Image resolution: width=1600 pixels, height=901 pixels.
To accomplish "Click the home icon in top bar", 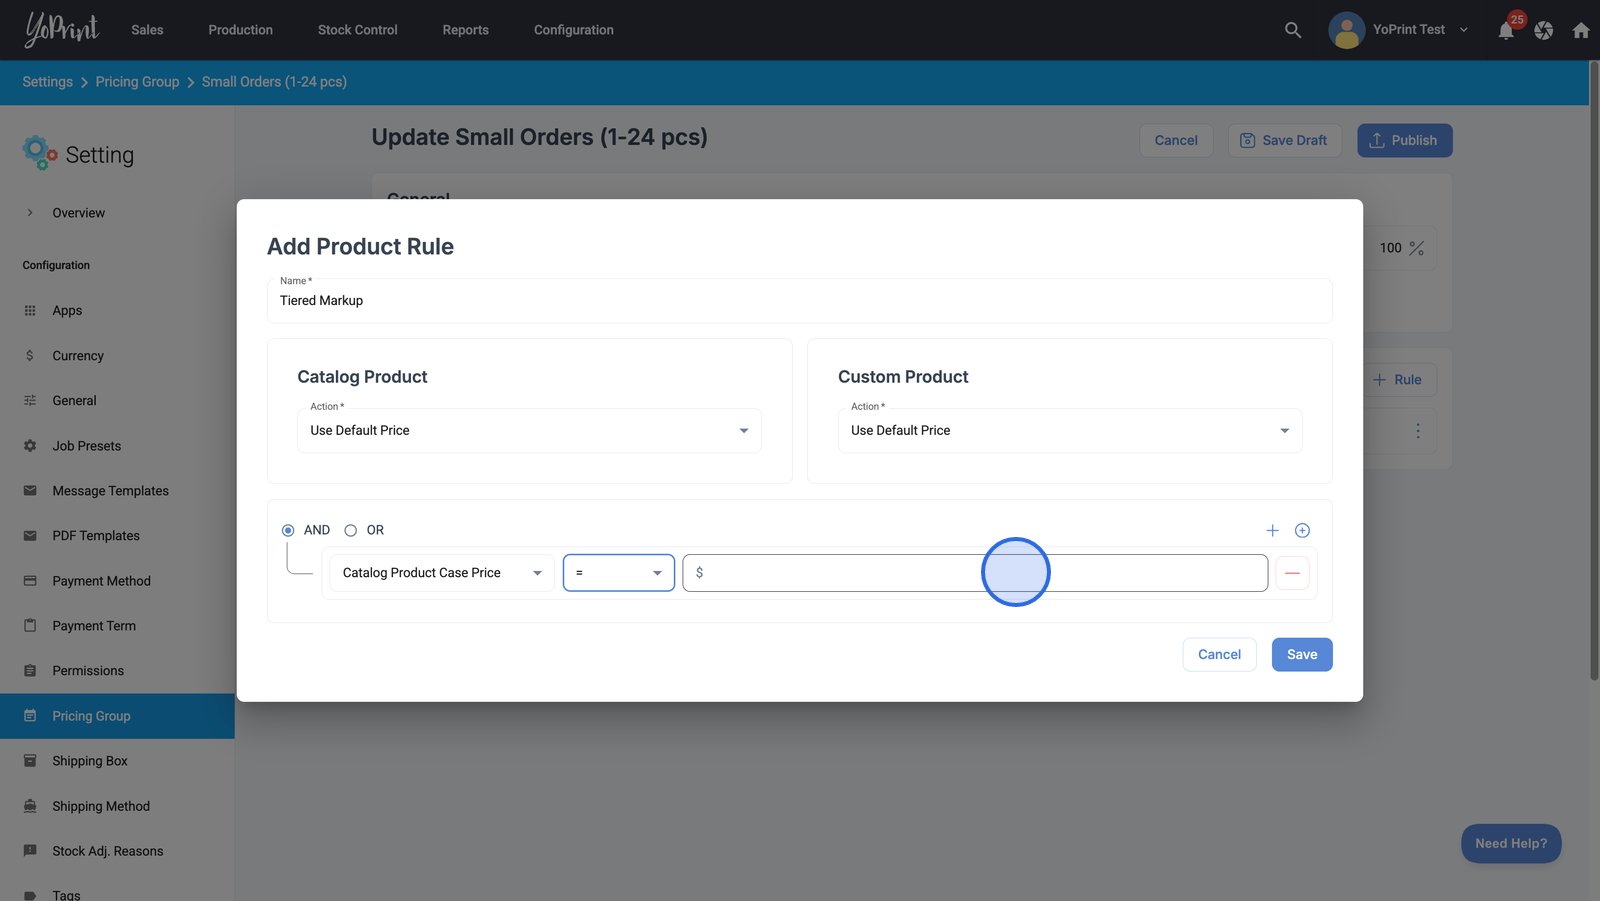I will [1580, 31].
